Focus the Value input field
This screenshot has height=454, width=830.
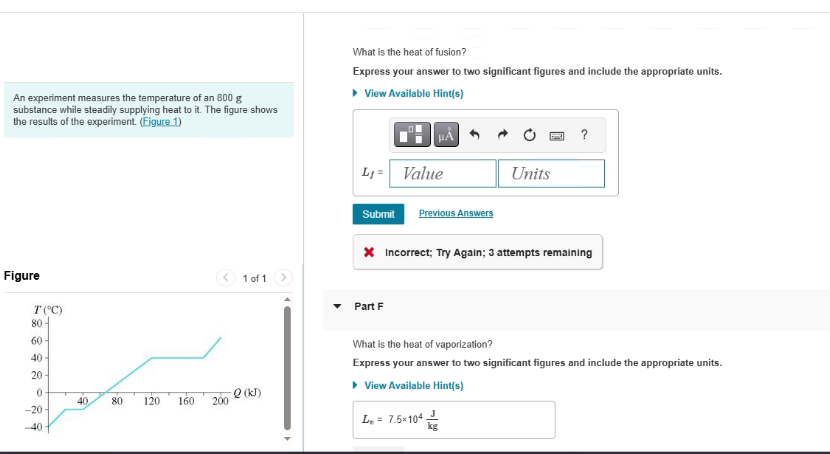pos(443,174)
